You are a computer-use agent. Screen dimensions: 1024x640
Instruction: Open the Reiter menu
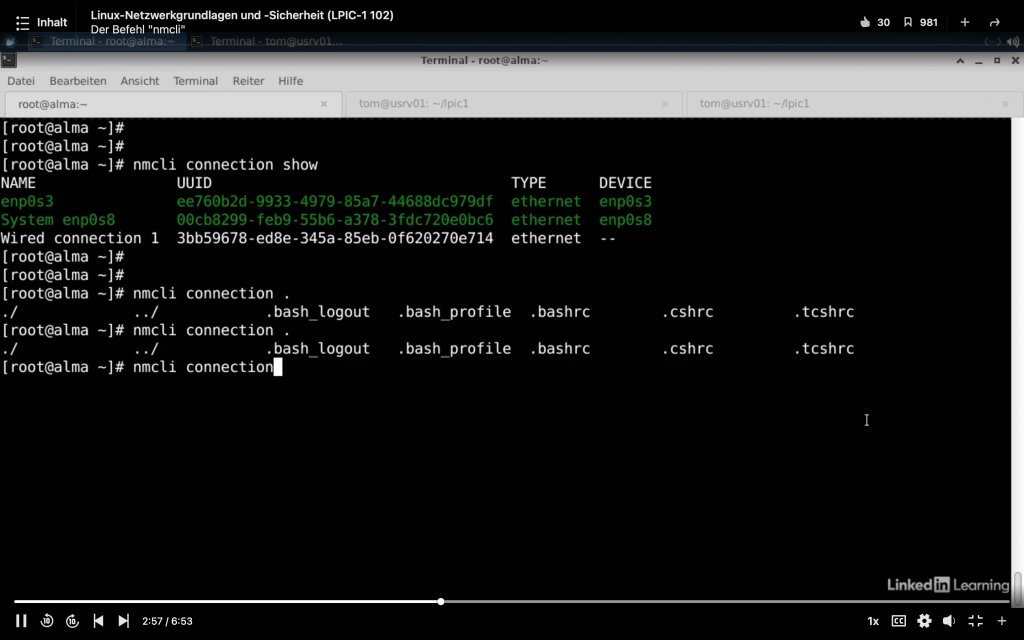pyautogui.click(x=248, y=81)
